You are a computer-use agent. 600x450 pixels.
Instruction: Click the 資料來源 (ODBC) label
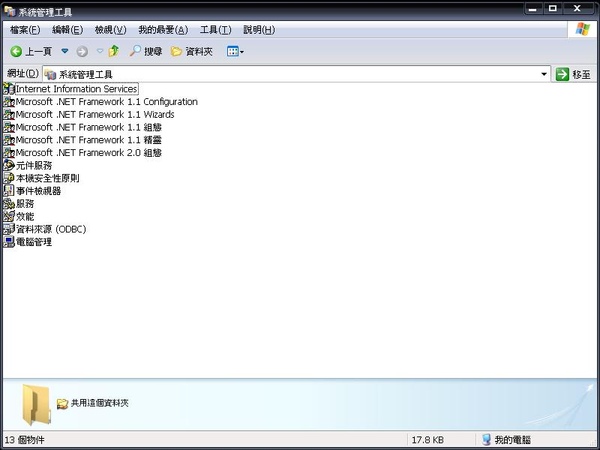51,229
